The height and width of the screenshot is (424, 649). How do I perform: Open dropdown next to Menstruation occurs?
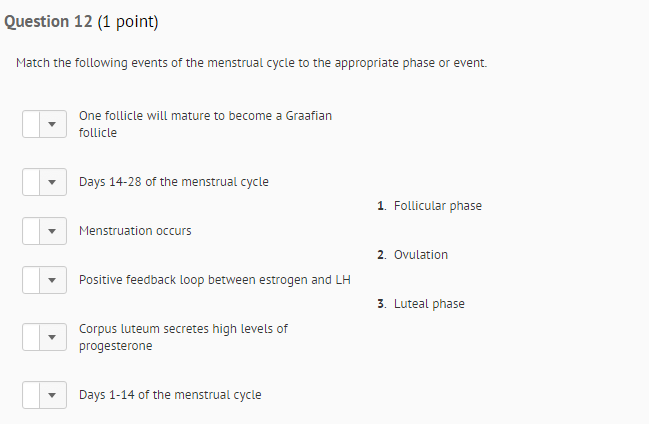tap(45, 231)
